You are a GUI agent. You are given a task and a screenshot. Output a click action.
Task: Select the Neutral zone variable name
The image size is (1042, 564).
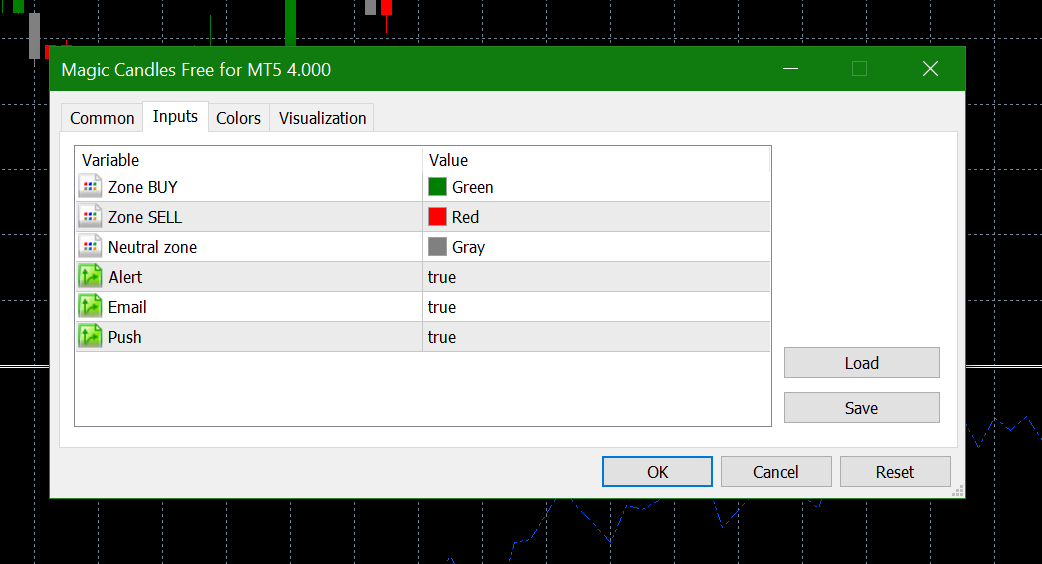(152, 247)
